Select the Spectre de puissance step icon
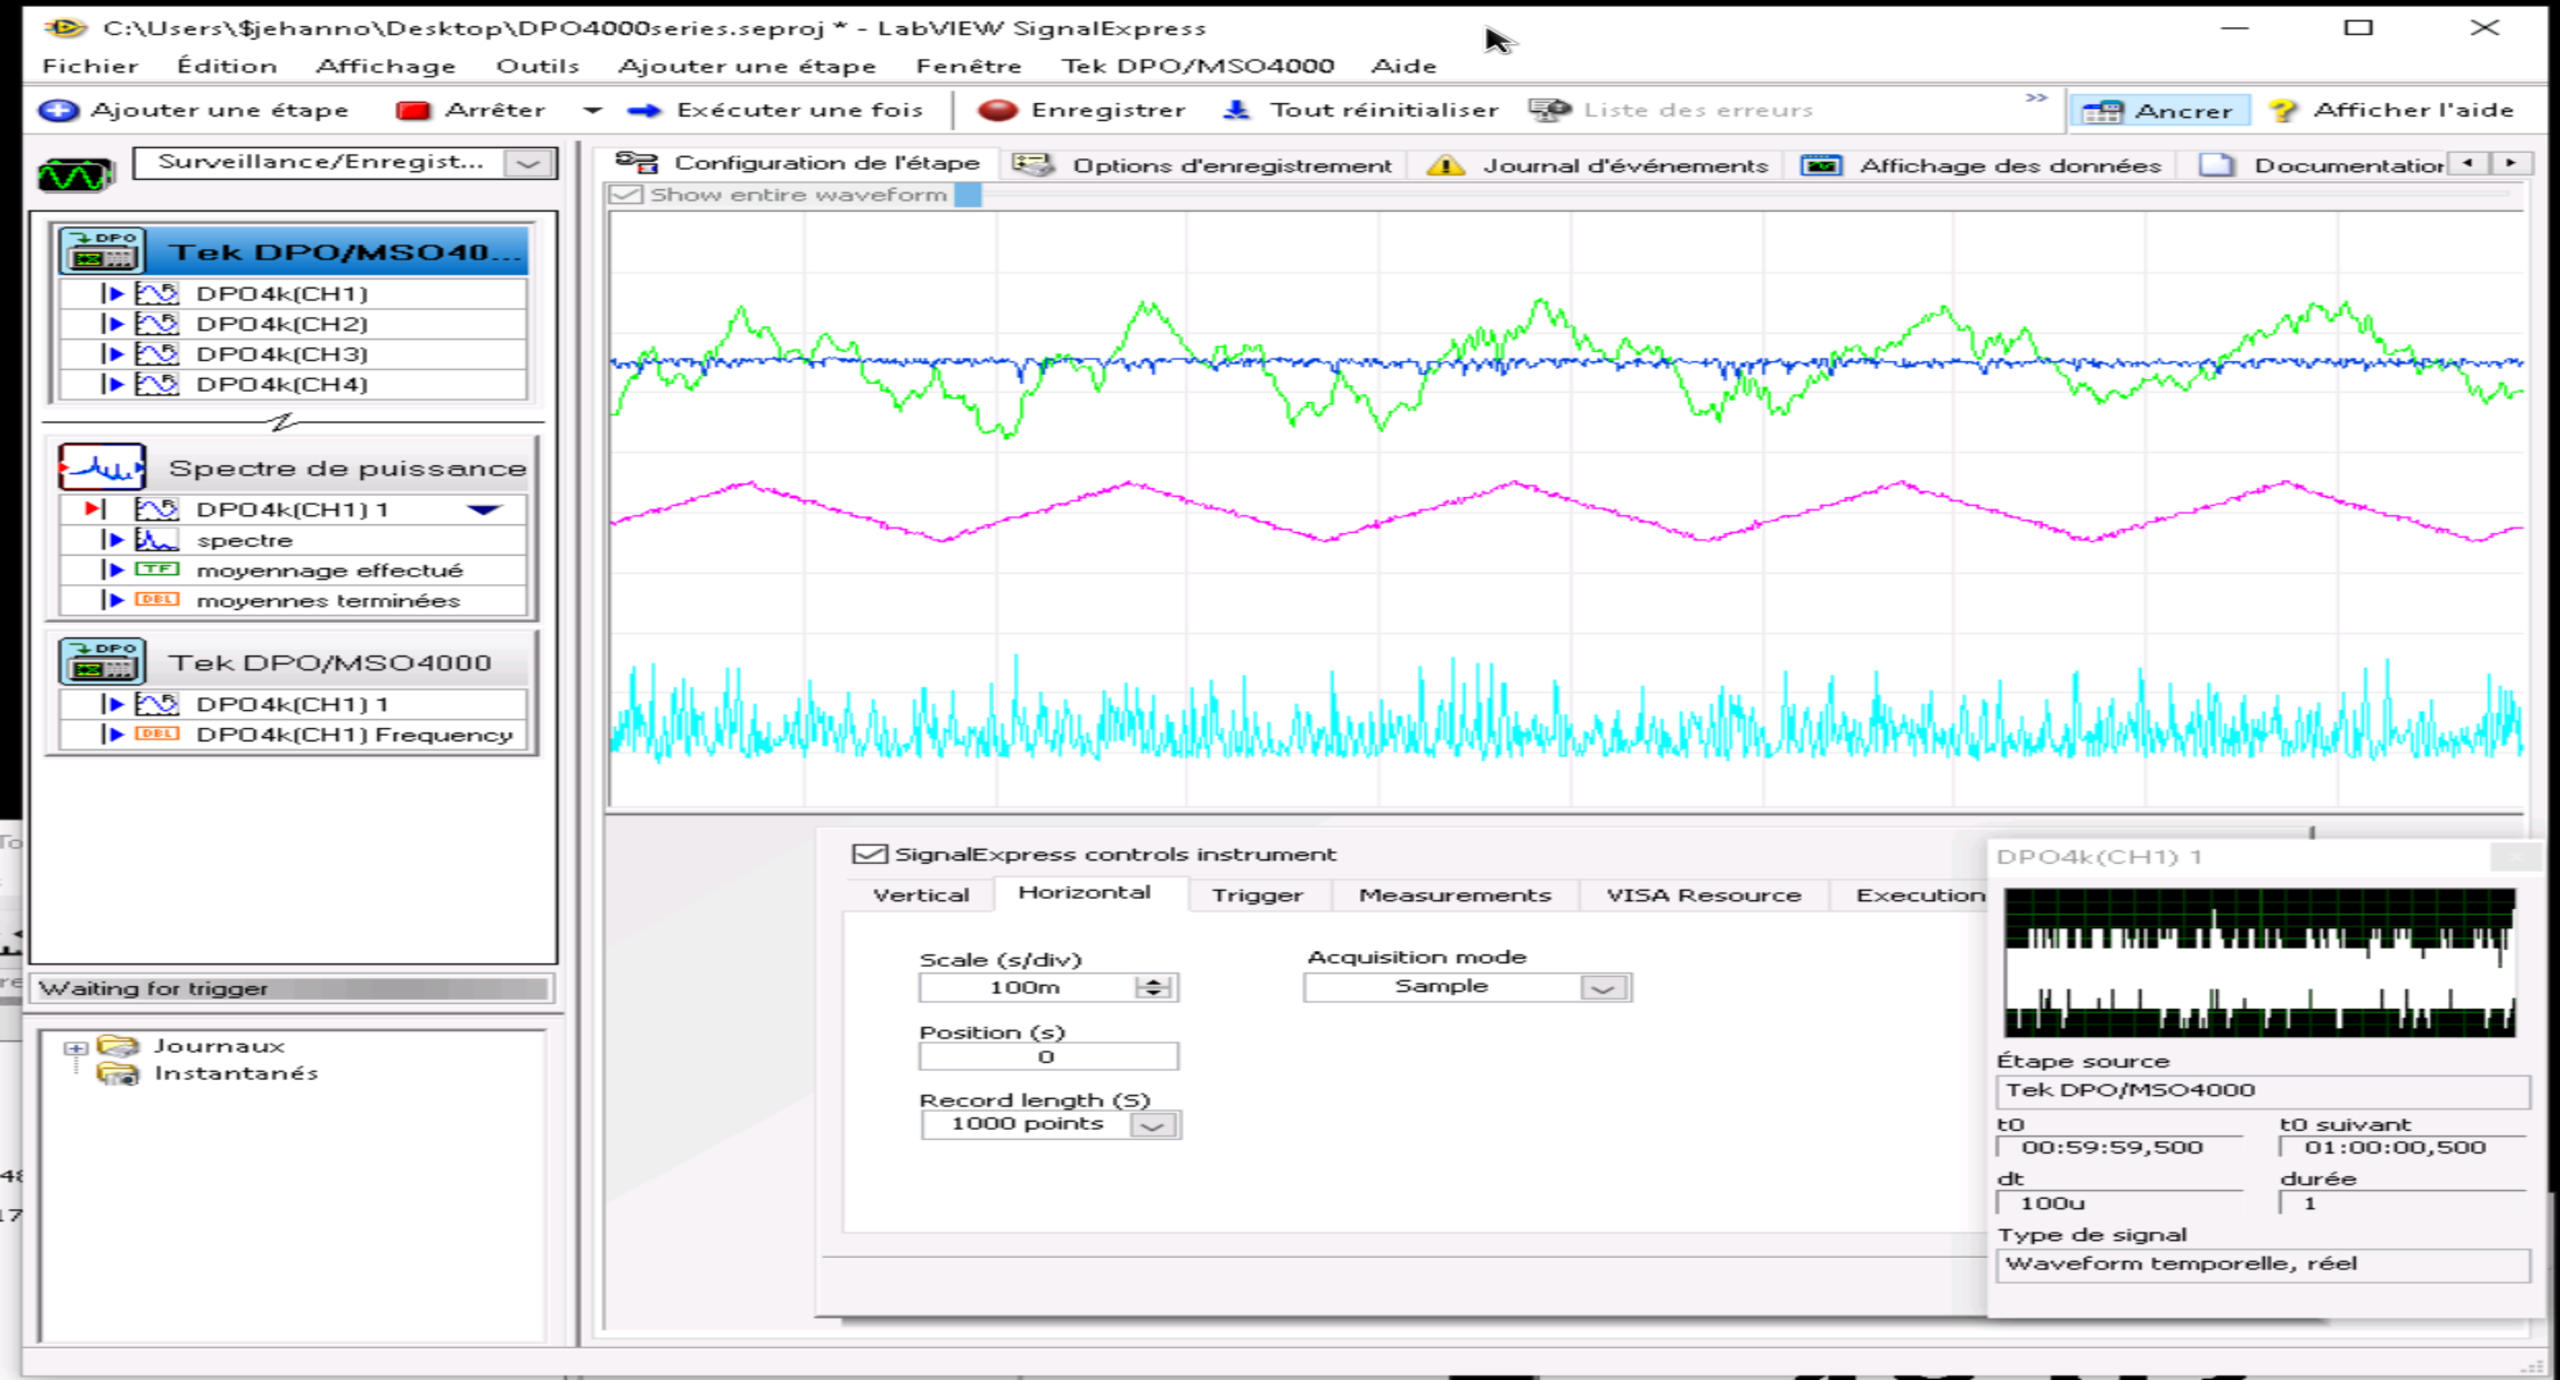The image size is (2560, 1380). 102,467
